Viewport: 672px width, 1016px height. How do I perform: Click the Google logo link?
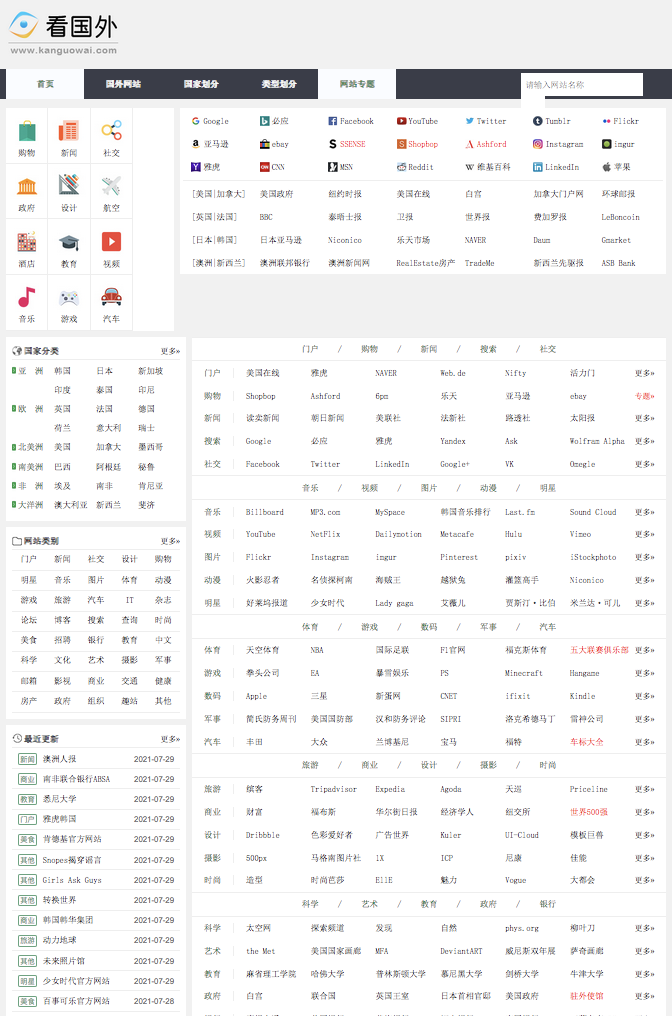tap(210, 121)
